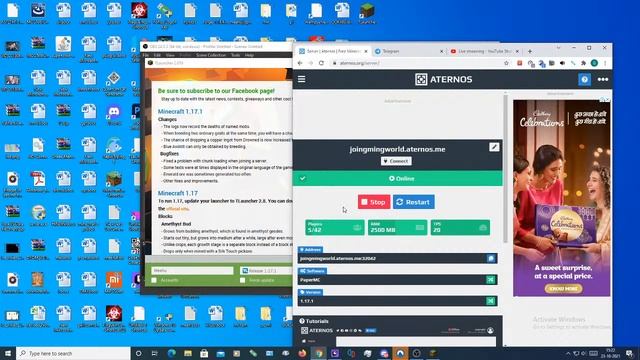Switch to the Server Aternos tab
This screenshot has height=360, width=640.
click(x=333, y=51)
